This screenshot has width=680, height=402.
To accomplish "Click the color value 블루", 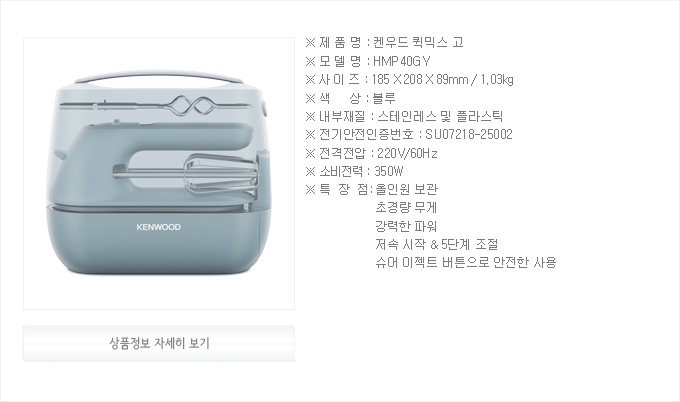I will point(384,98).
